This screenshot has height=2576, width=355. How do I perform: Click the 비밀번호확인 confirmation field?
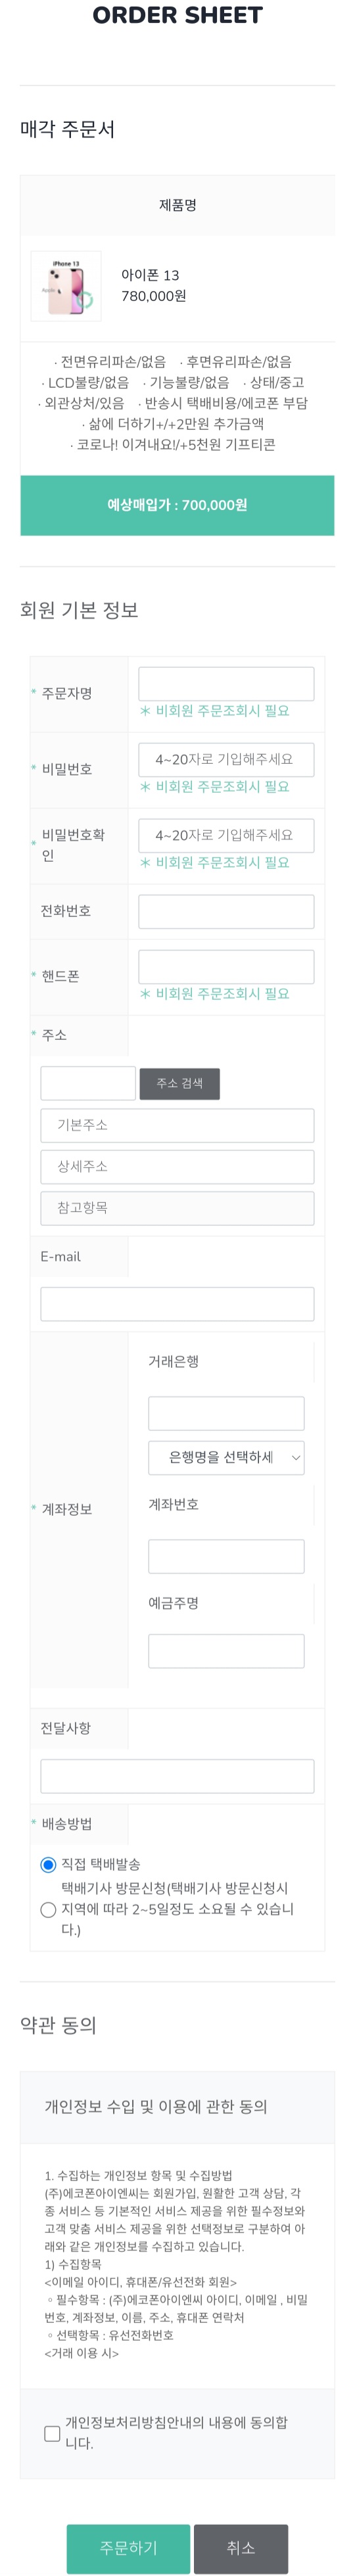coord(226,836)
